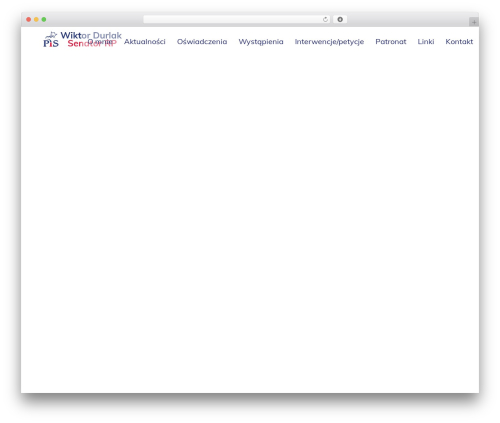The image size is (500, 423).
Task: Click the round browser toolbar button beside the address bar
Action: (x=340, y=19)
